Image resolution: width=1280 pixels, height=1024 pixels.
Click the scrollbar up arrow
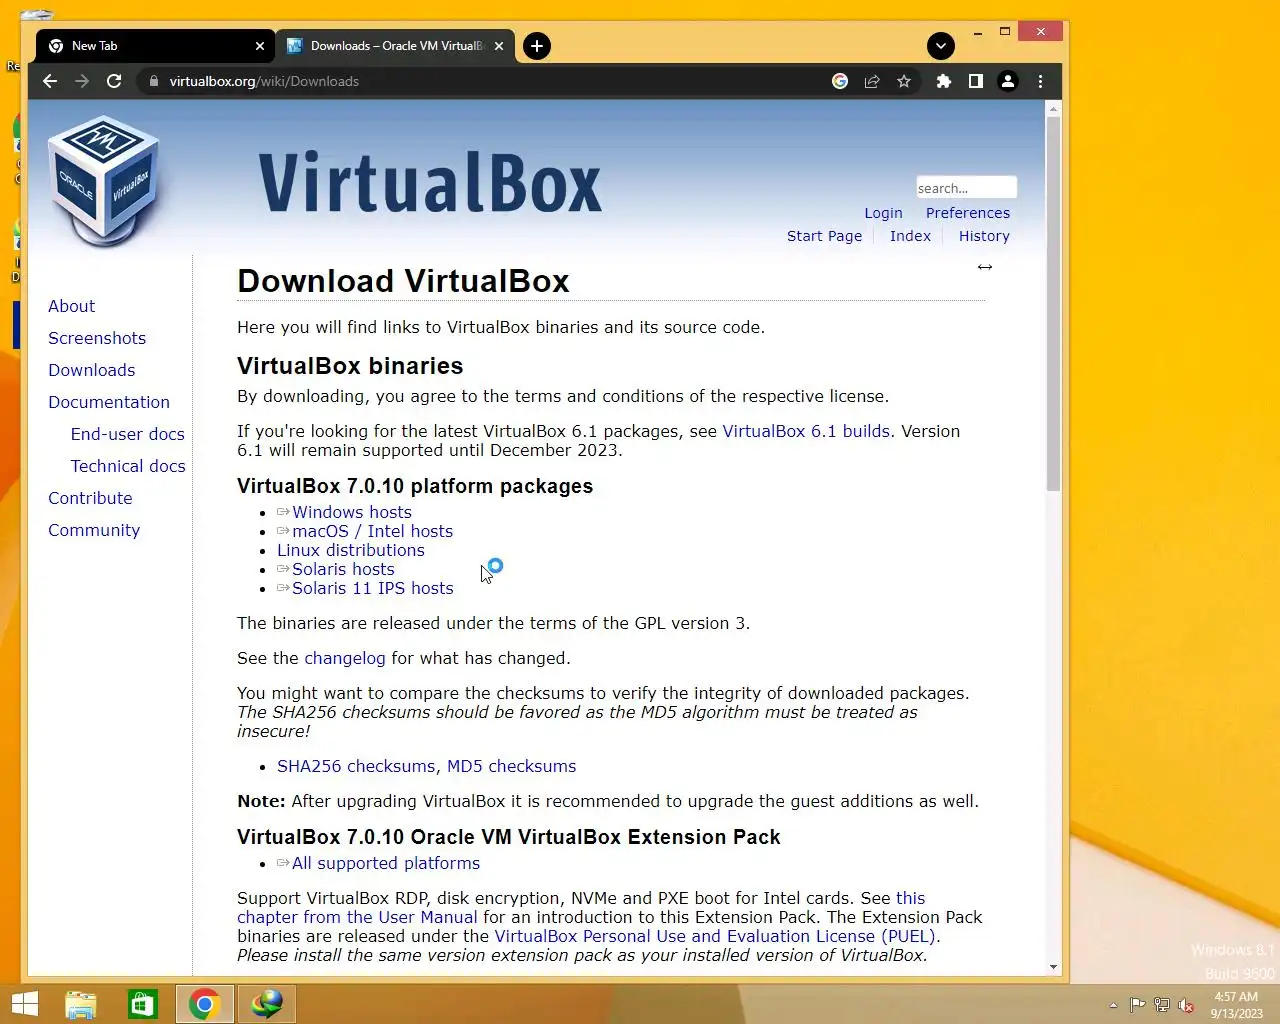[1053, 108]
